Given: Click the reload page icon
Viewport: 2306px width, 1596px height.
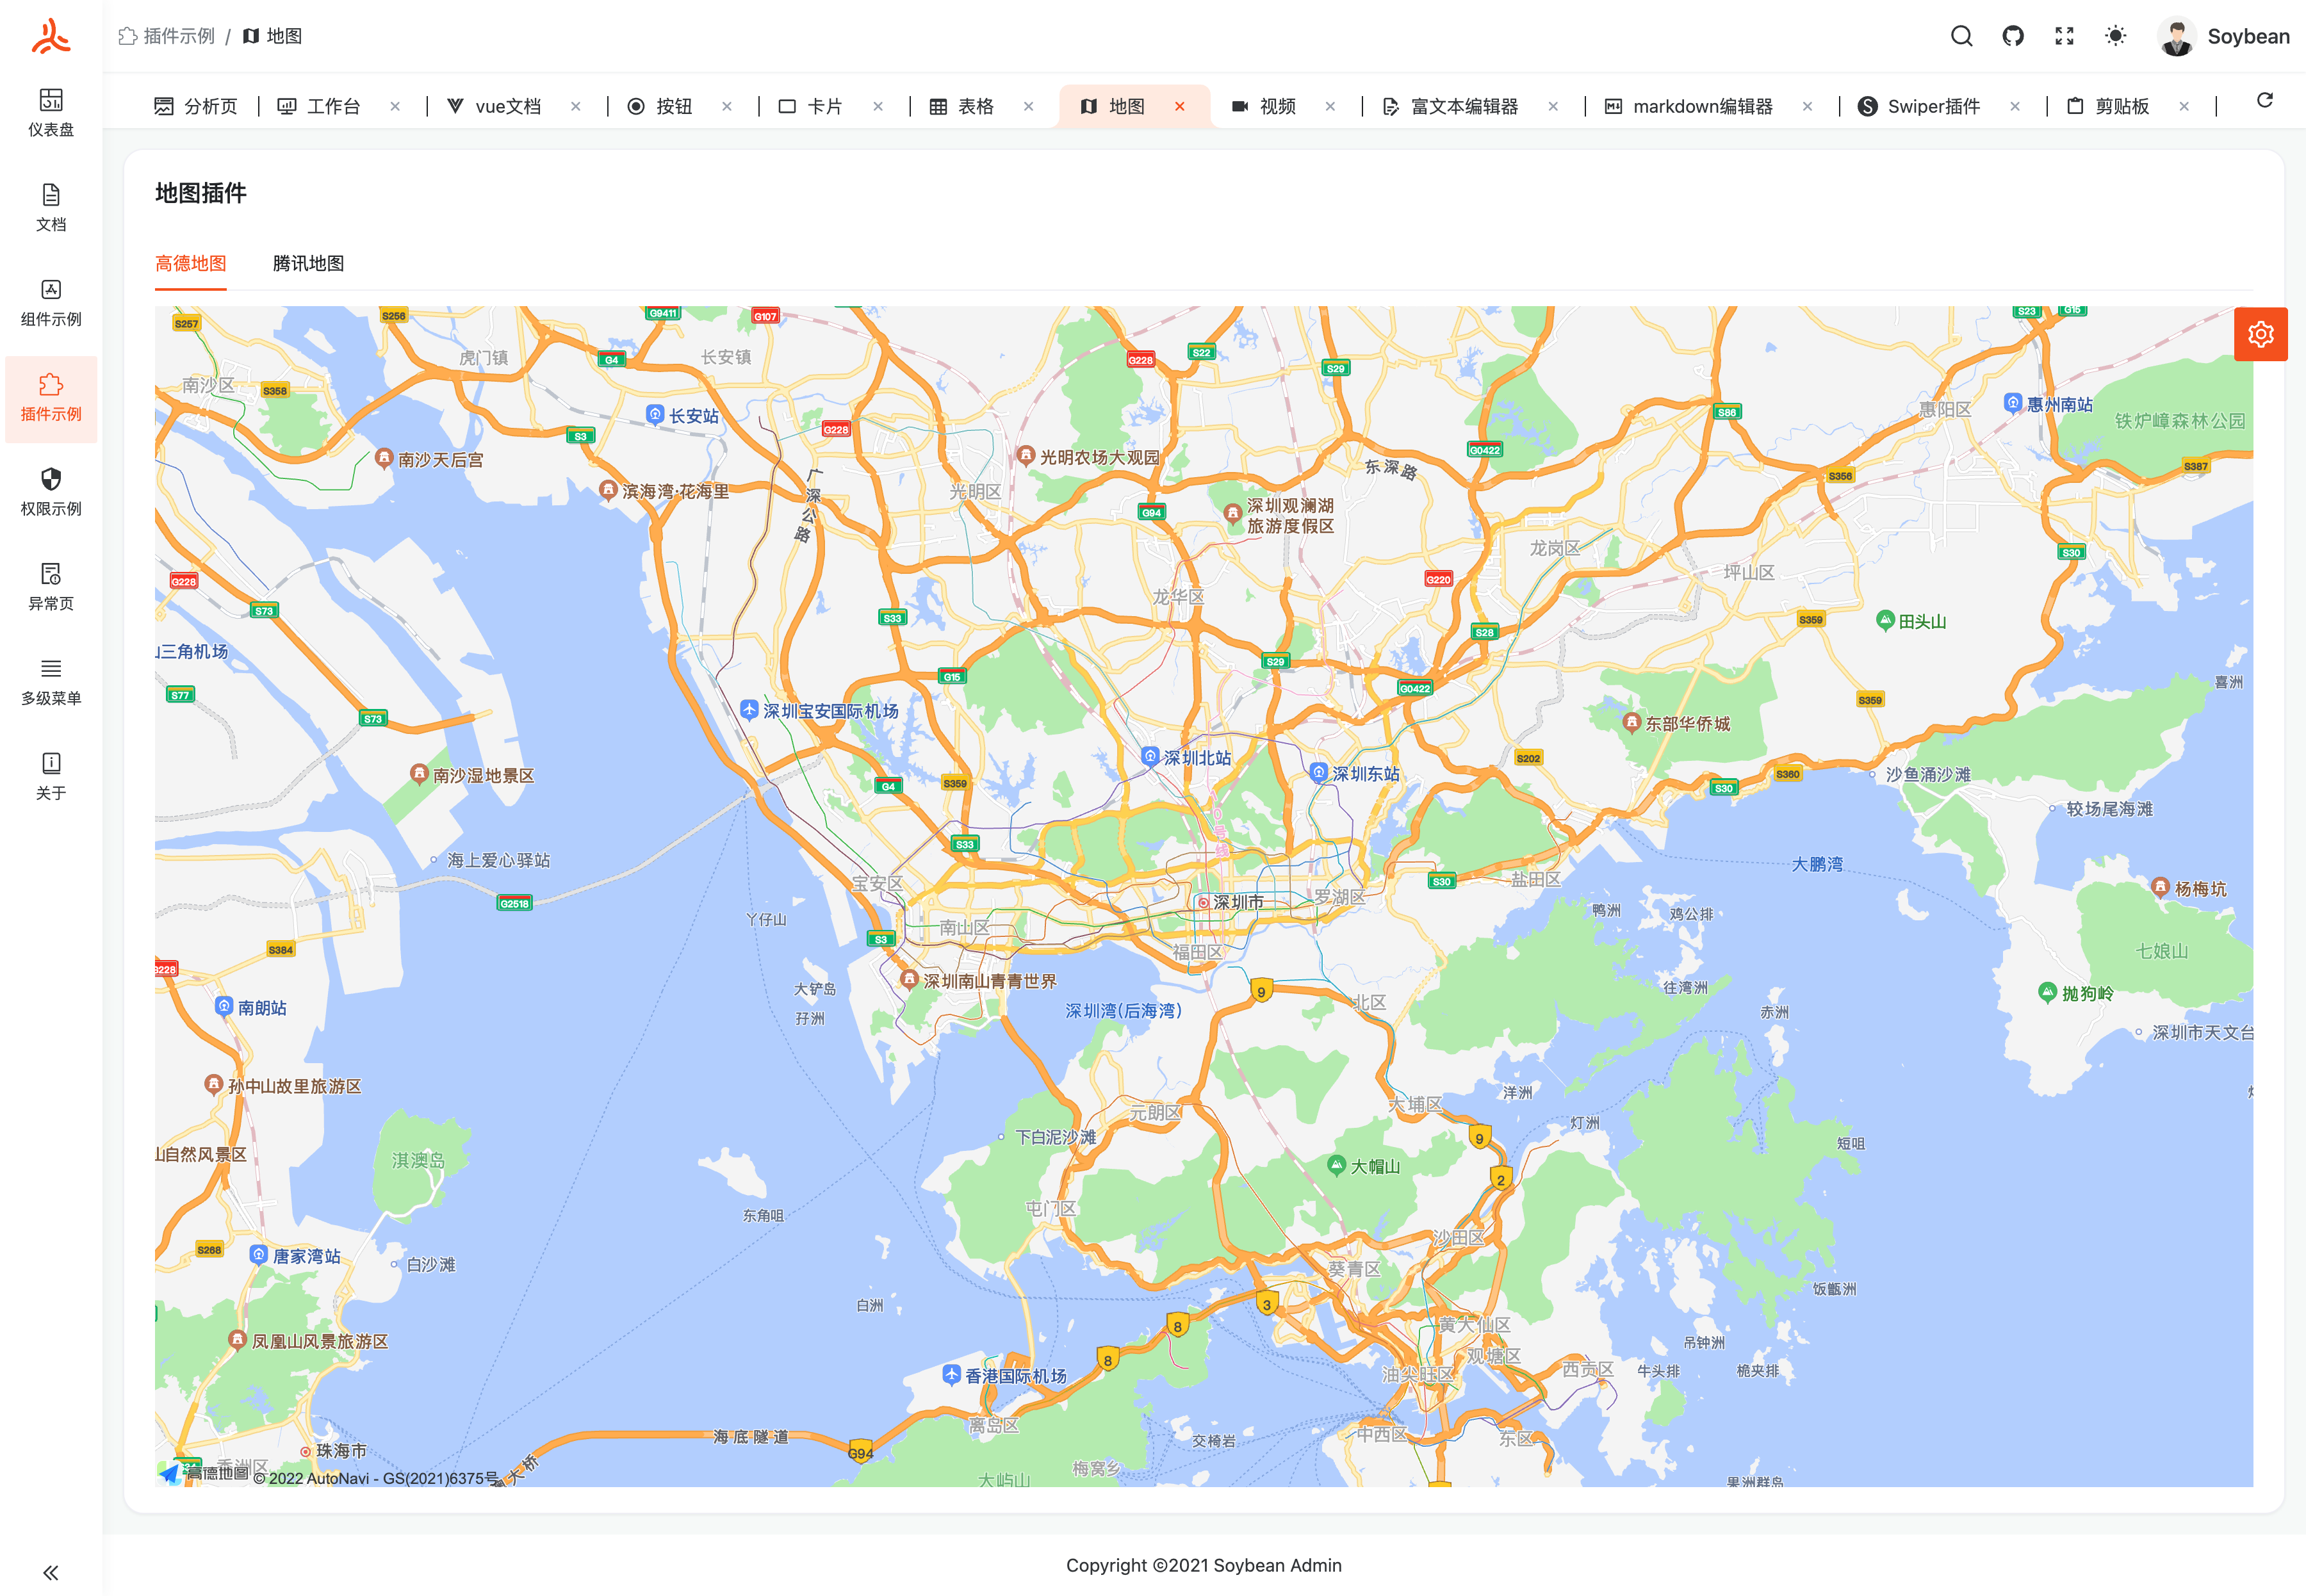Looking at the screenshot, I should [2265, 101].
